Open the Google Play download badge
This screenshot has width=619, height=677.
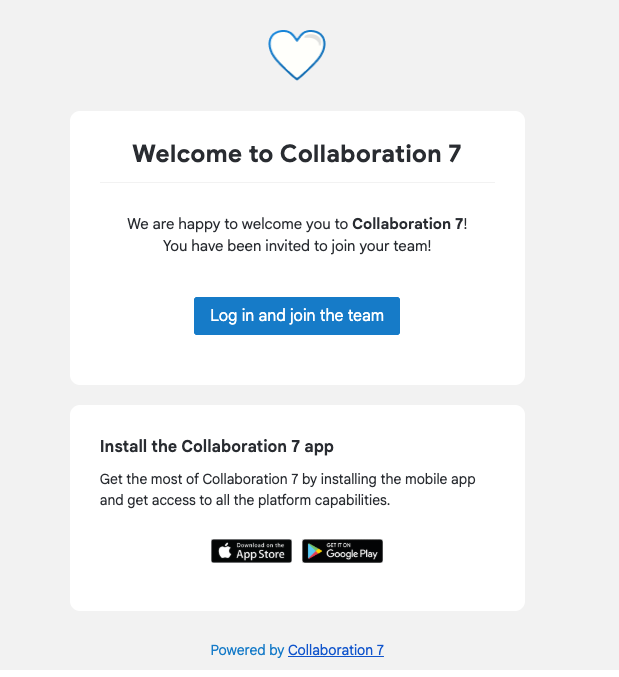(x=342, y=551)
